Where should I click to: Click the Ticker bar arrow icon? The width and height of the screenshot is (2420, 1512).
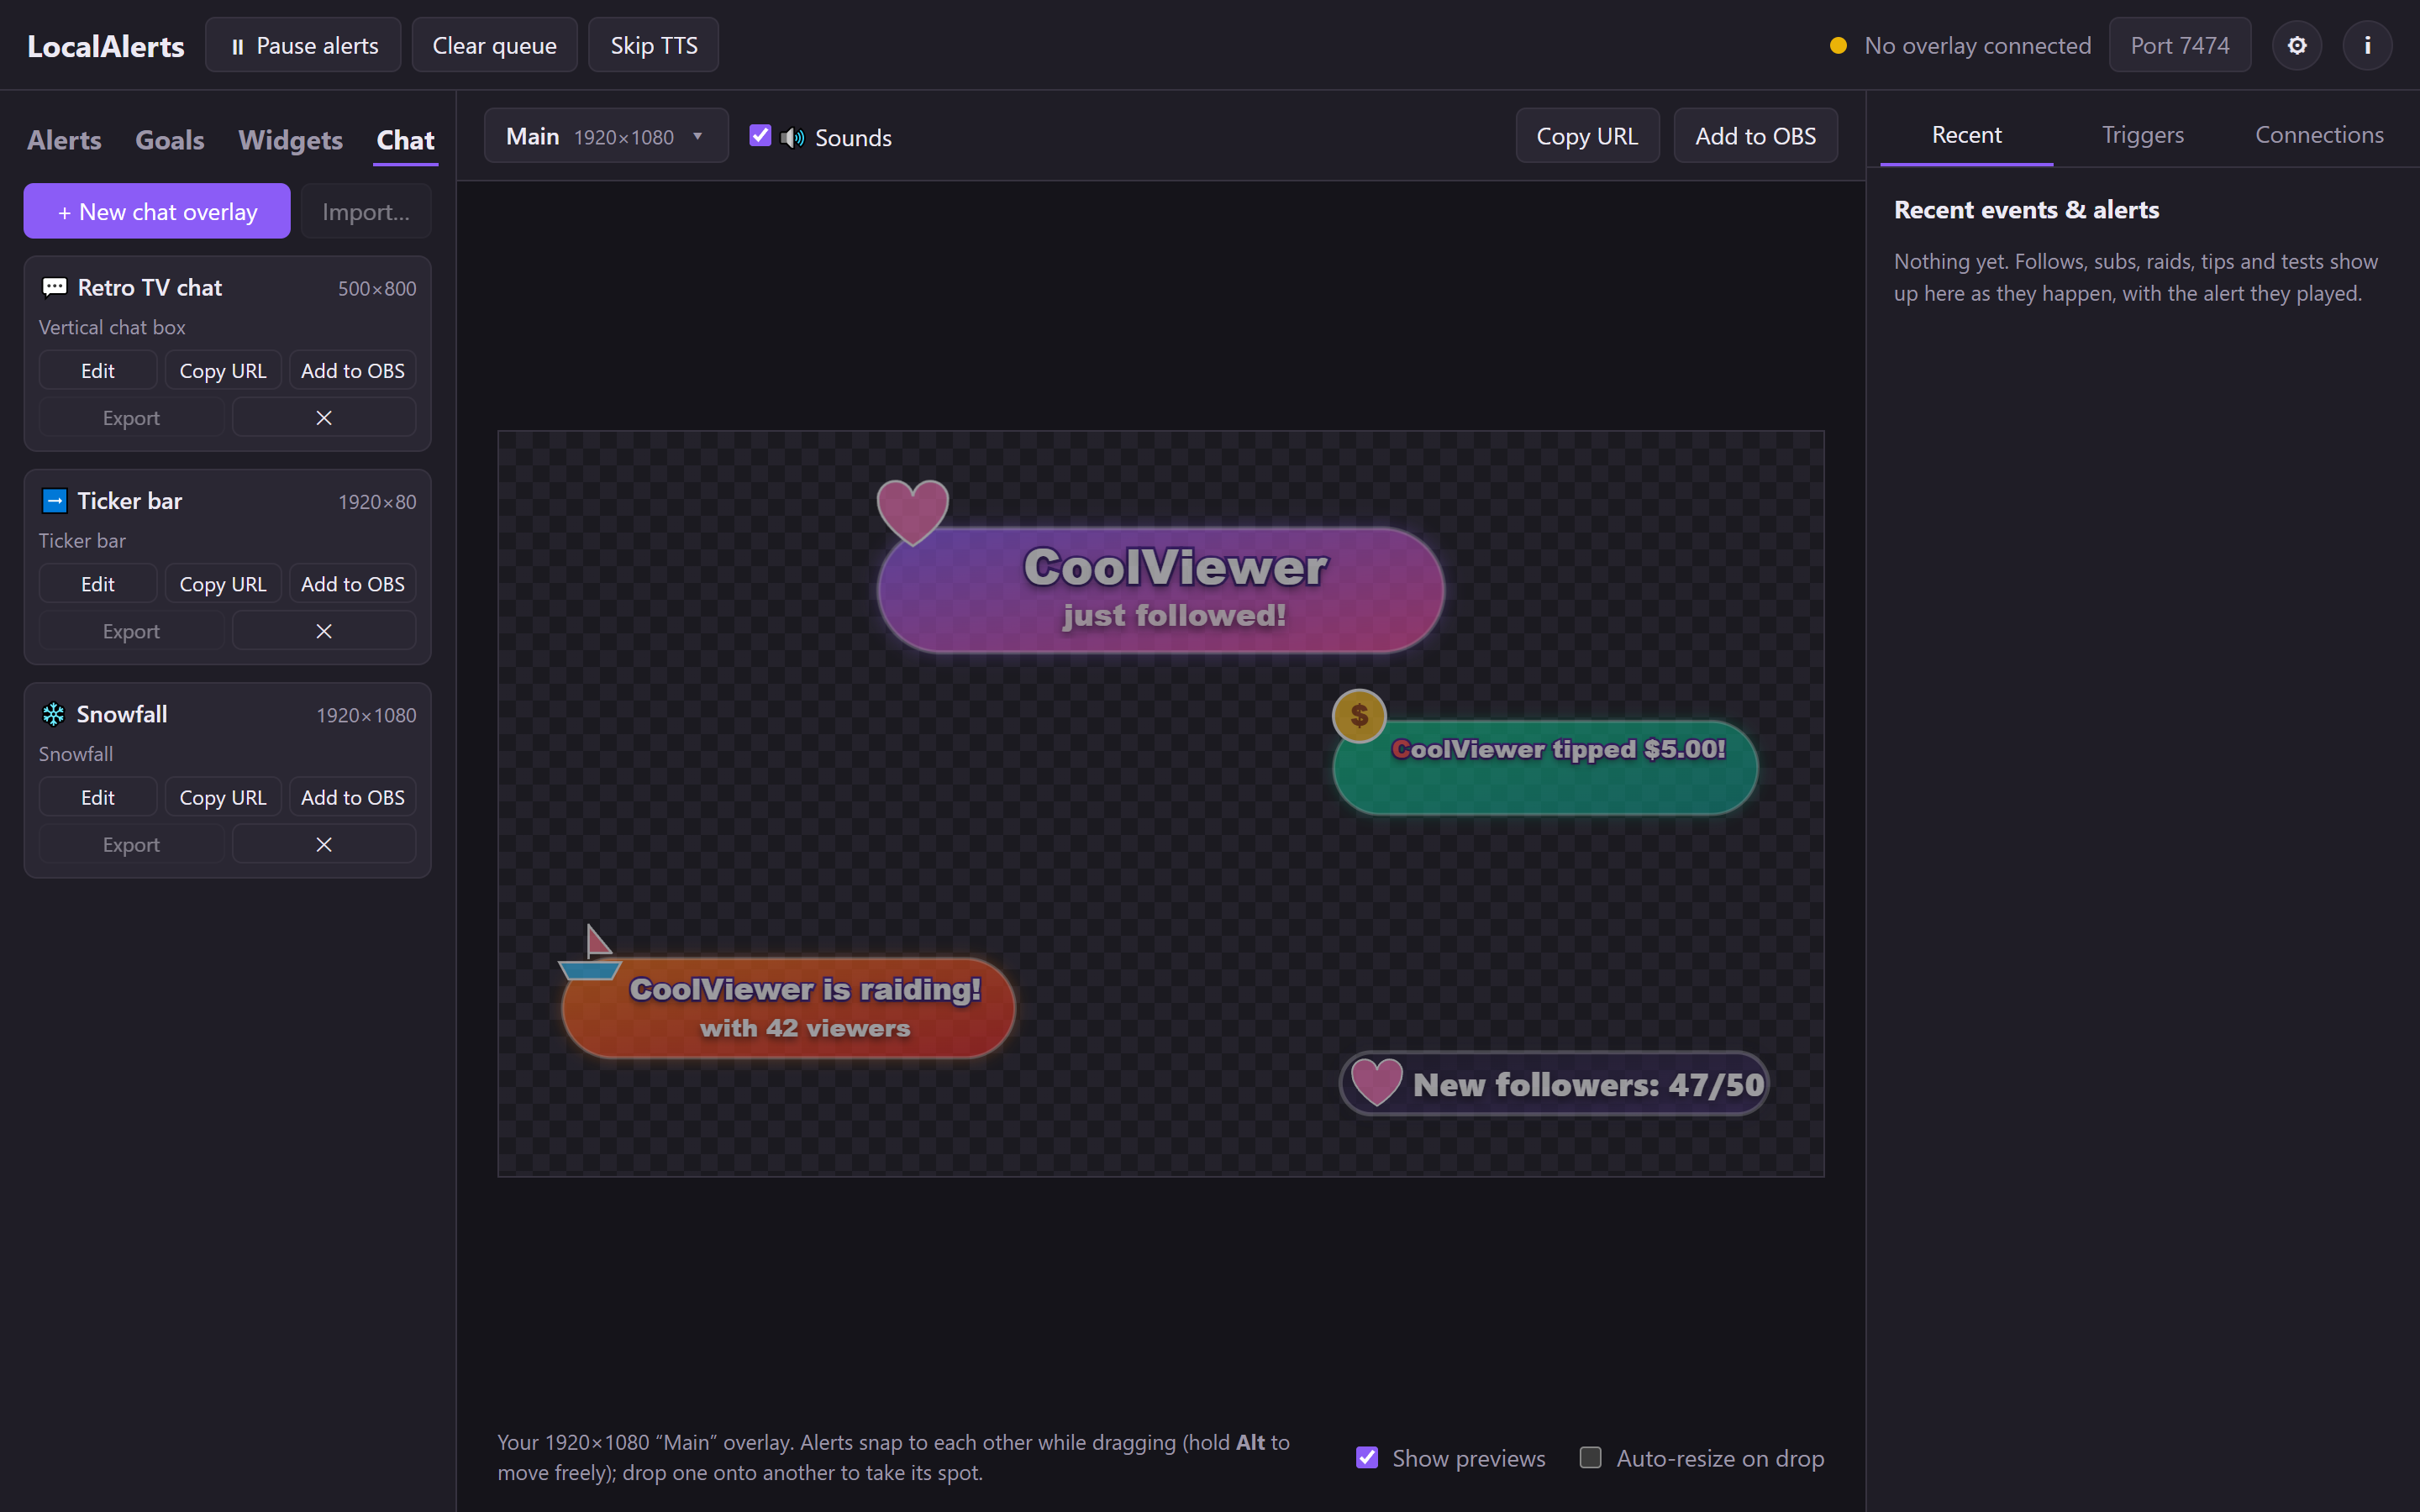click(54, 501)
